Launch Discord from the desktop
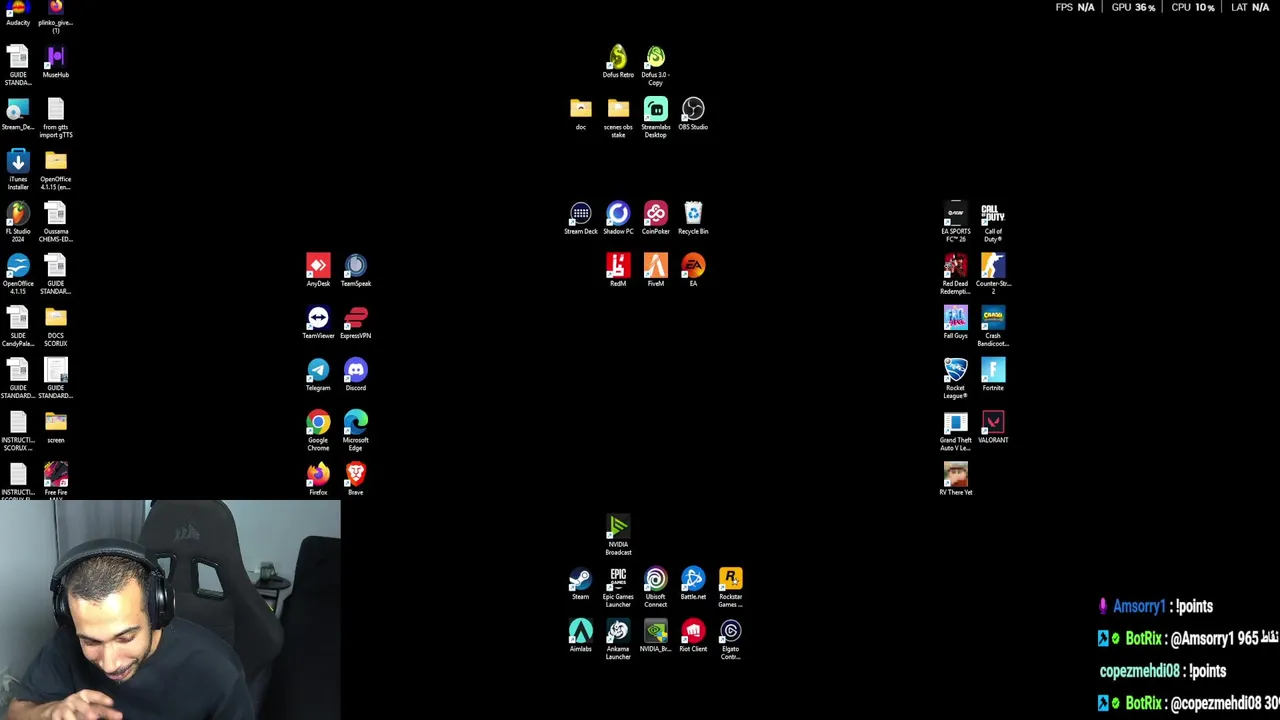The height and width of the screenshot is (720, 1280). (x=356, y=375)
